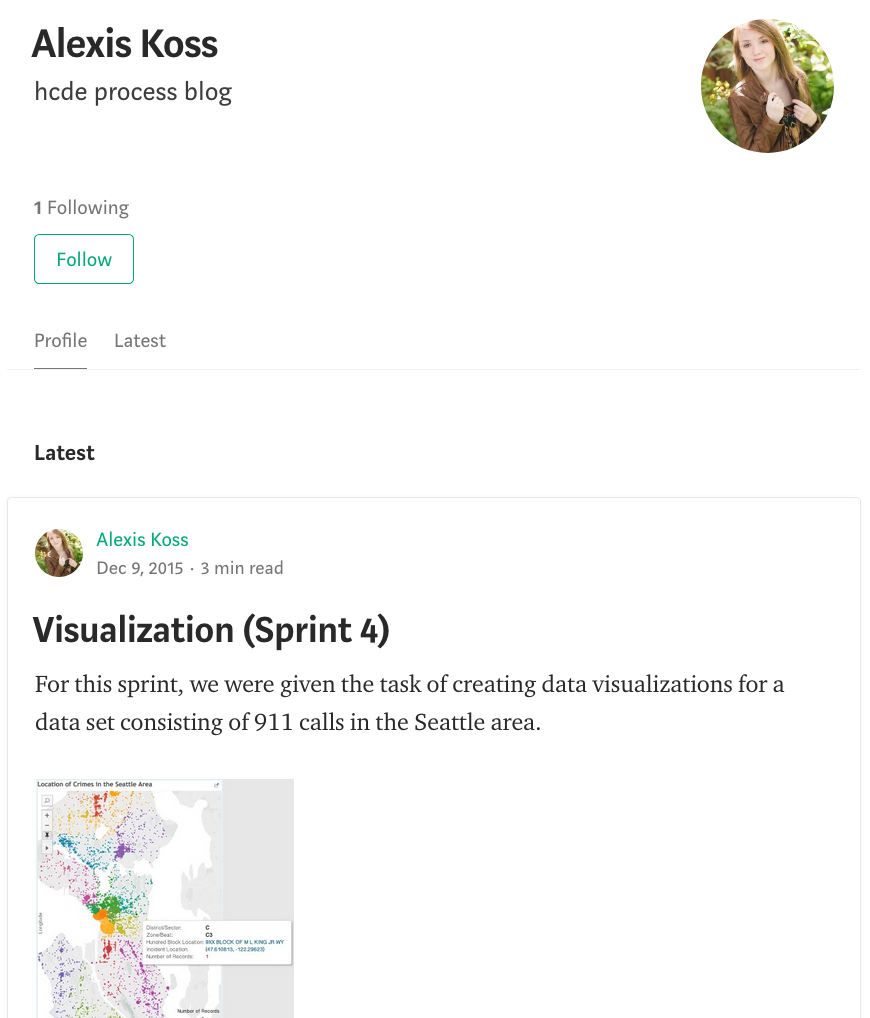Follow Alexis Koss
Viewport: 870px width, 1018px height.
pyautogui.click(x=84, y=259)
